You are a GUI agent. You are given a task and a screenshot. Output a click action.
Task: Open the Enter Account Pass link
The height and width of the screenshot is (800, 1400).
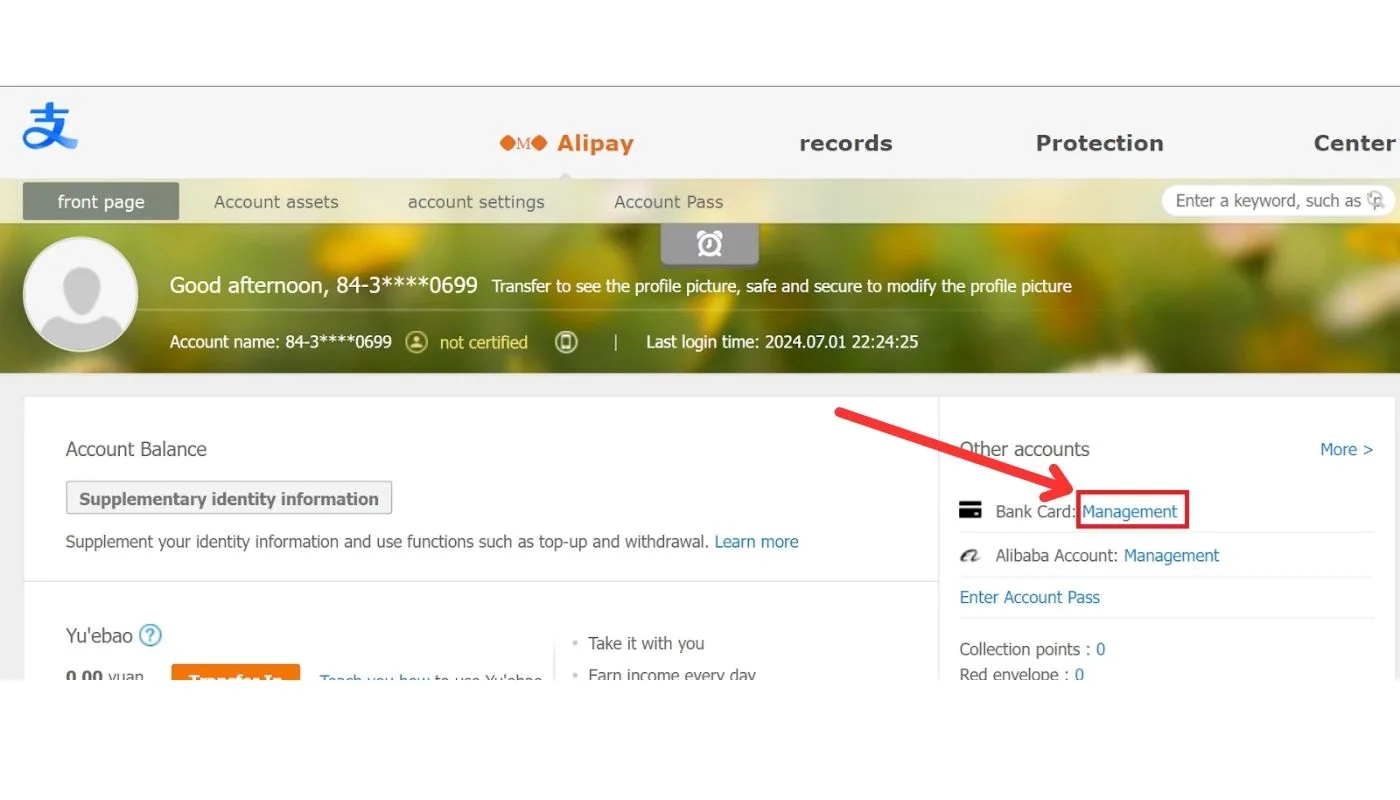click(x=1030, y=597)
